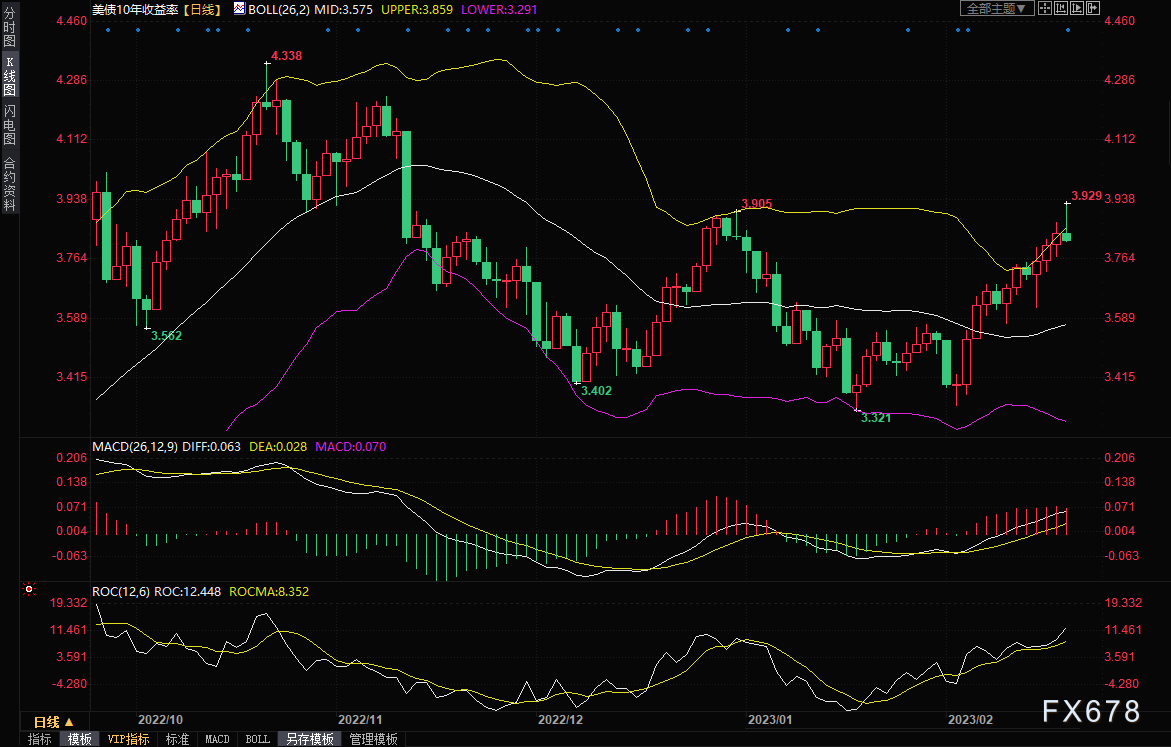Open the VIP指标 tab
The height and width of the screenshot is (747, 1171).
(x=128, y=739)
